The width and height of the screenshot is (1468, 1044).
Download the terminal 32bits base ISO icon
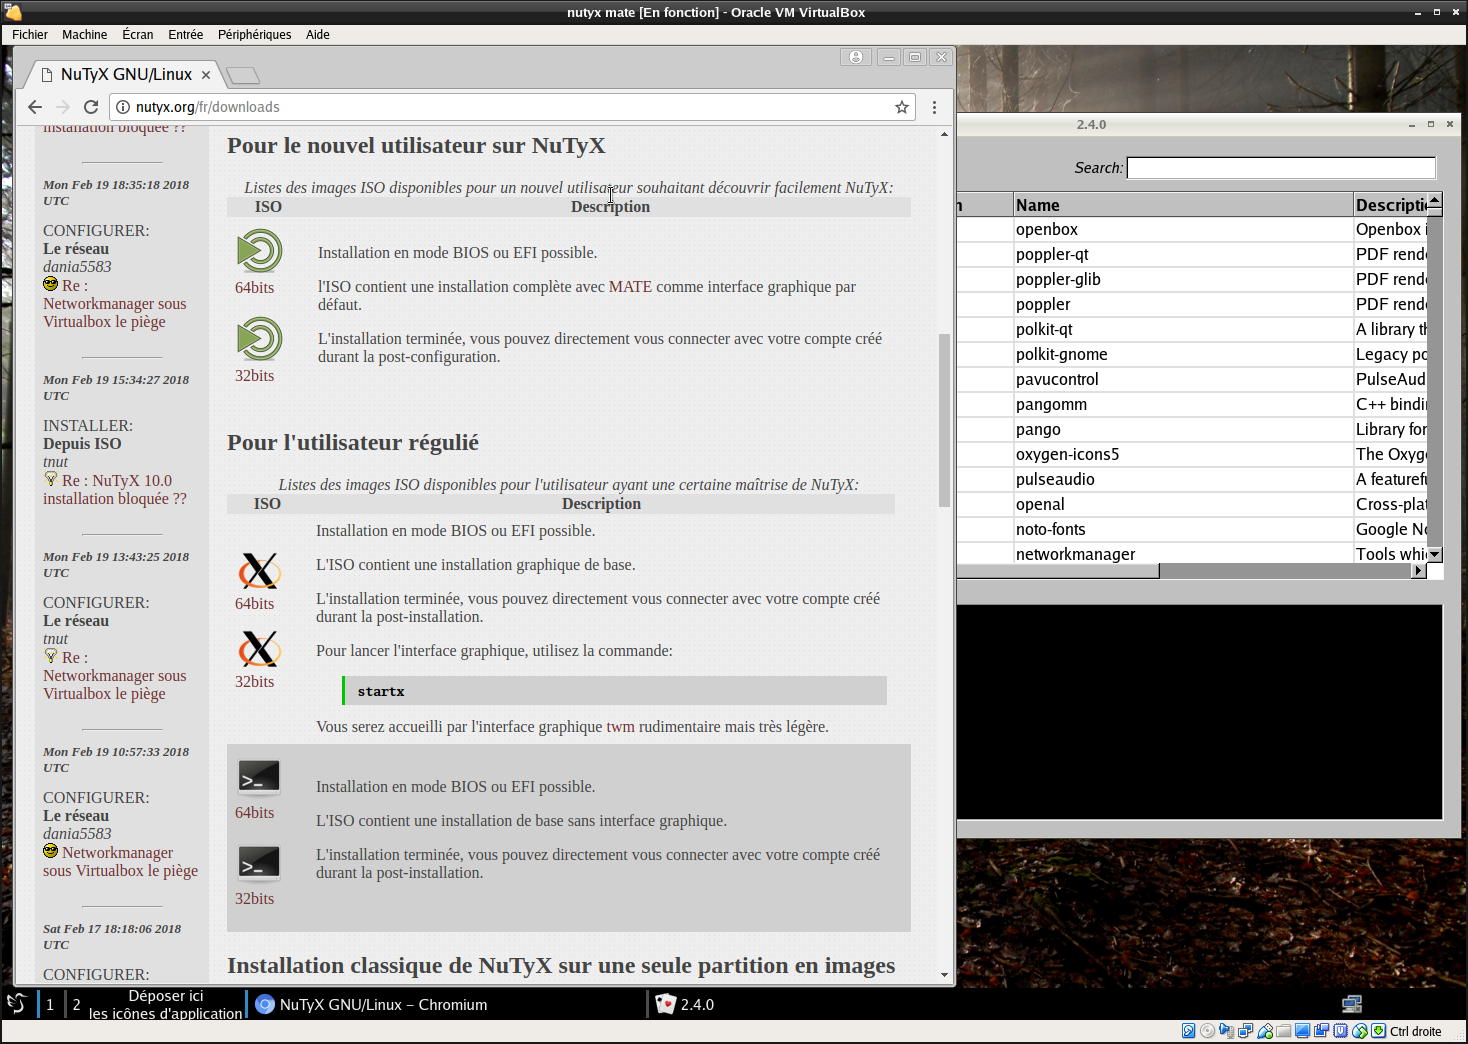(259, 864)
